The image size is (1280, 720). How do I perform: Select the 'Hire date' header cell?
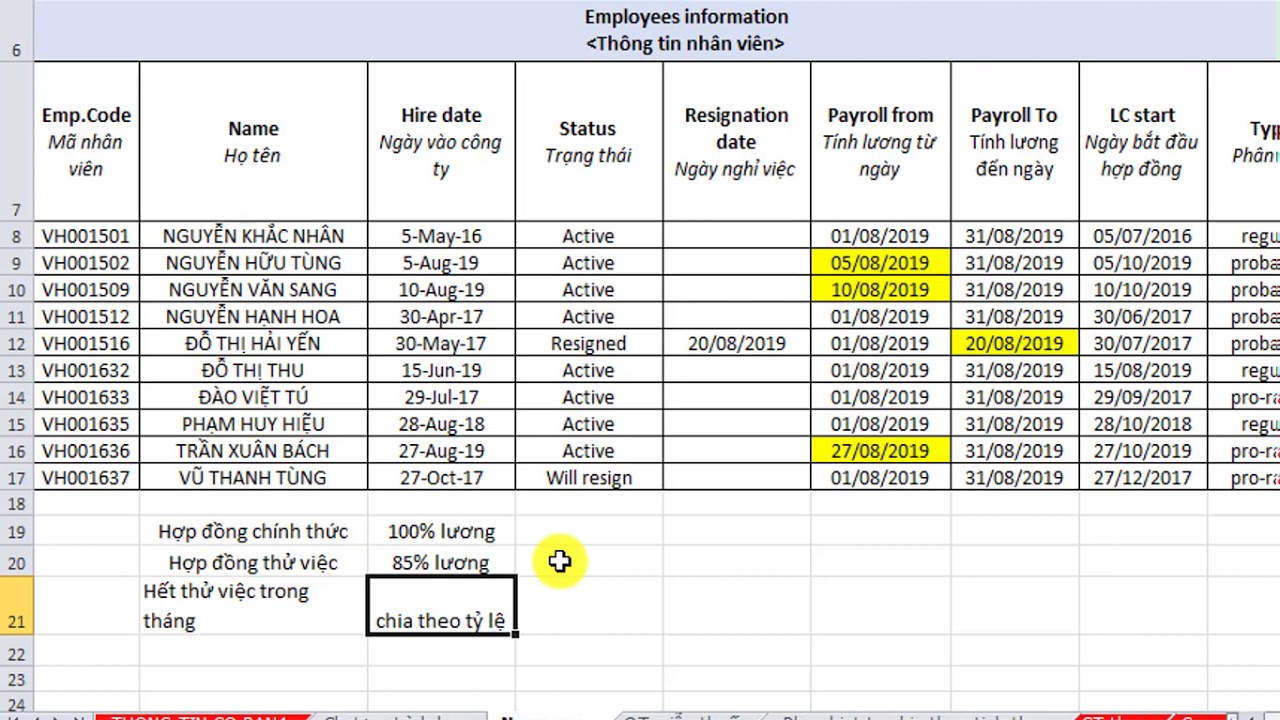pyautogui.click(x=441, y=142)
